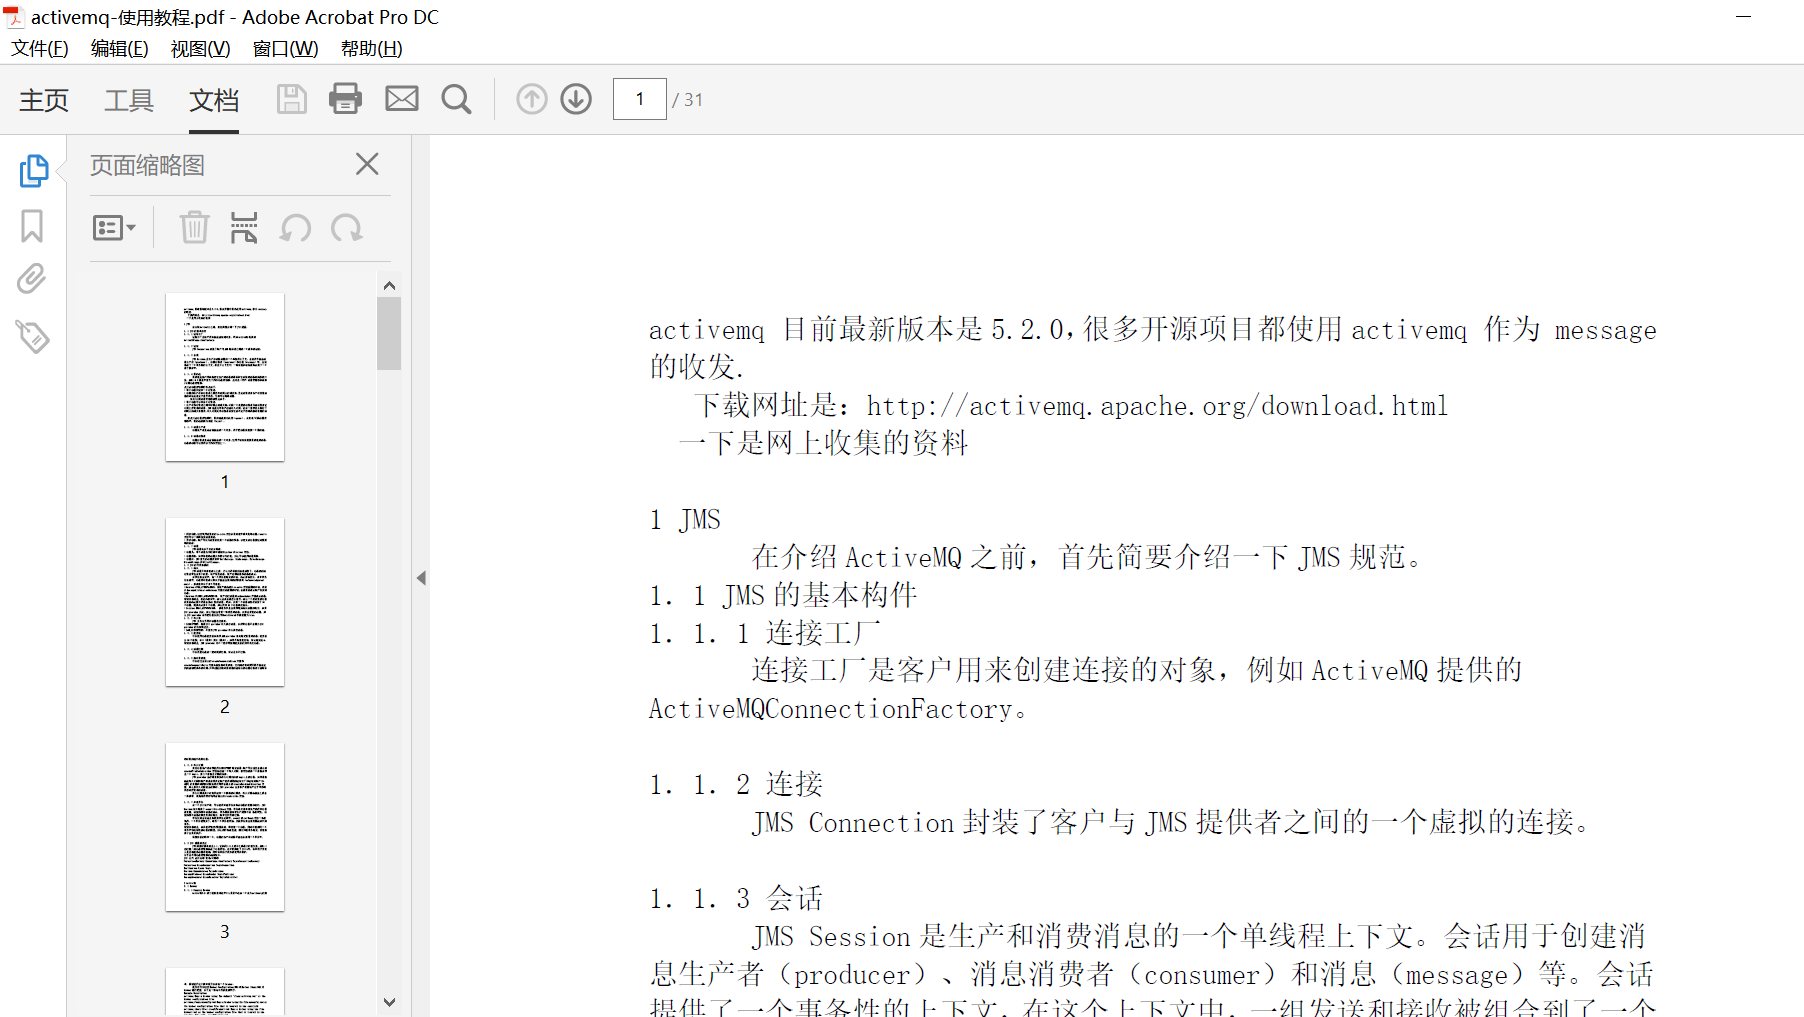The height and width of the screenshot is (1017, 1804).
Task: Open the 窗口(W) menu
Action: pos(286,49)
